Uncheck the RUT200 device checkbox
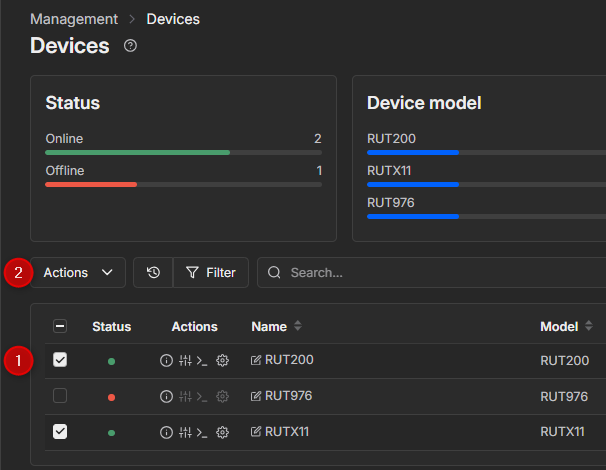This screenshot has height=470, width=606. tap(60, 360)
